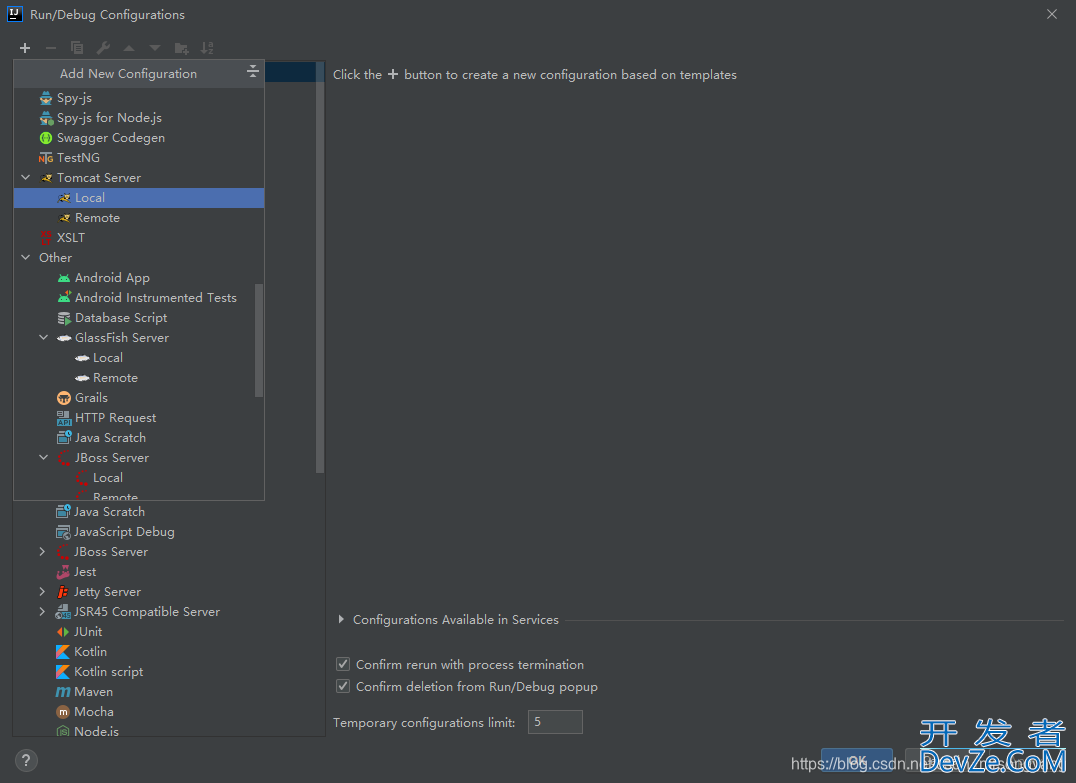
Task: Toggle Confirm rerun with process termination
Action: click(343, 664)
